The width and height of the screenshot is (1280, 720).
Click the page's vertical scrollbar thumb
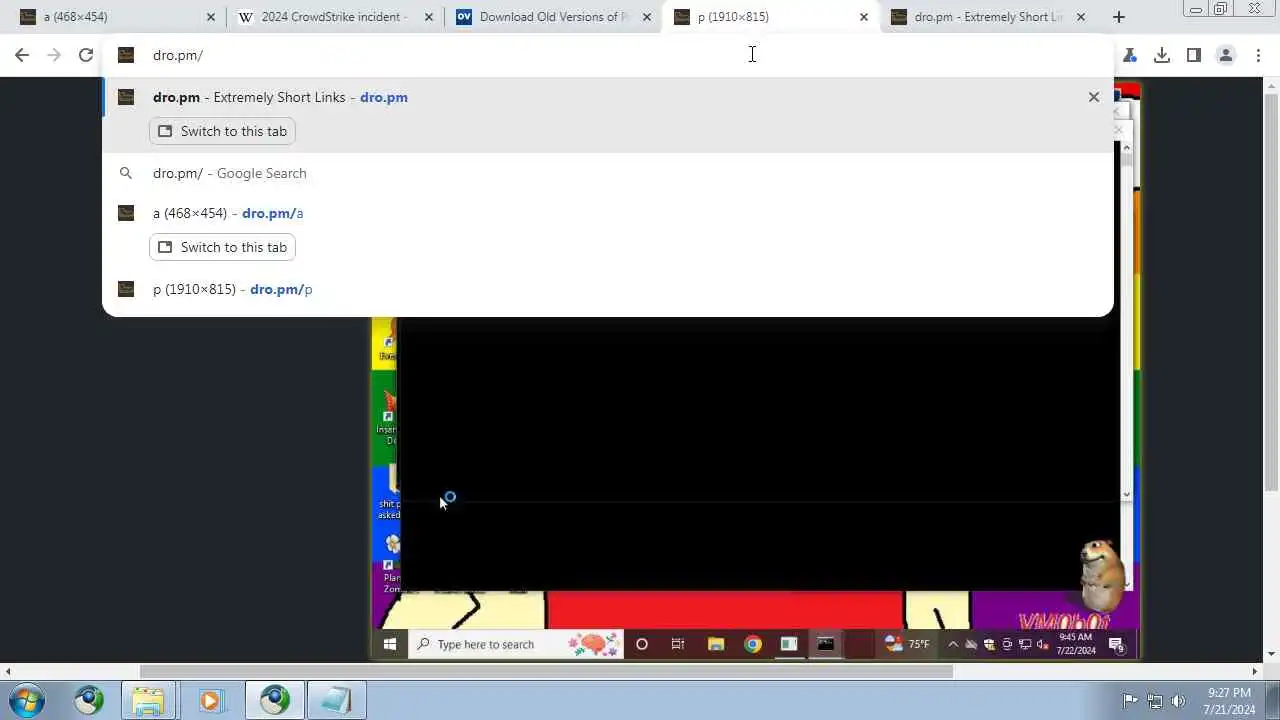(x=1272, y=293)
